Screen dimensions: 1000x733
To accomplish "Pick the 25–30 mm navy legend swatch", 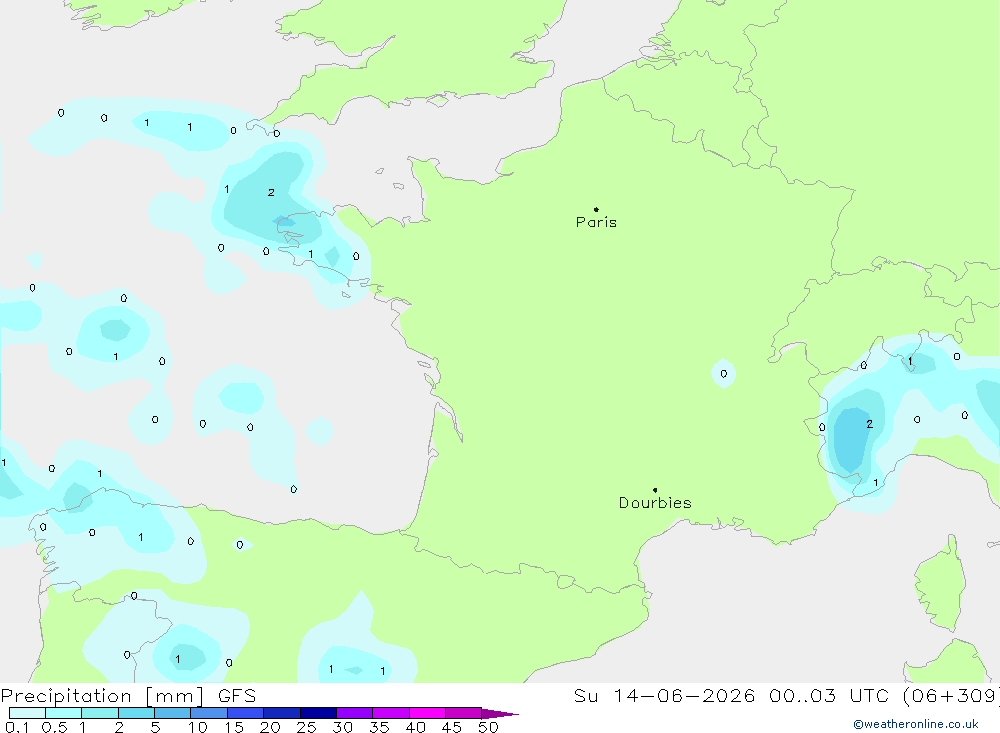I will tap(318, 713).
